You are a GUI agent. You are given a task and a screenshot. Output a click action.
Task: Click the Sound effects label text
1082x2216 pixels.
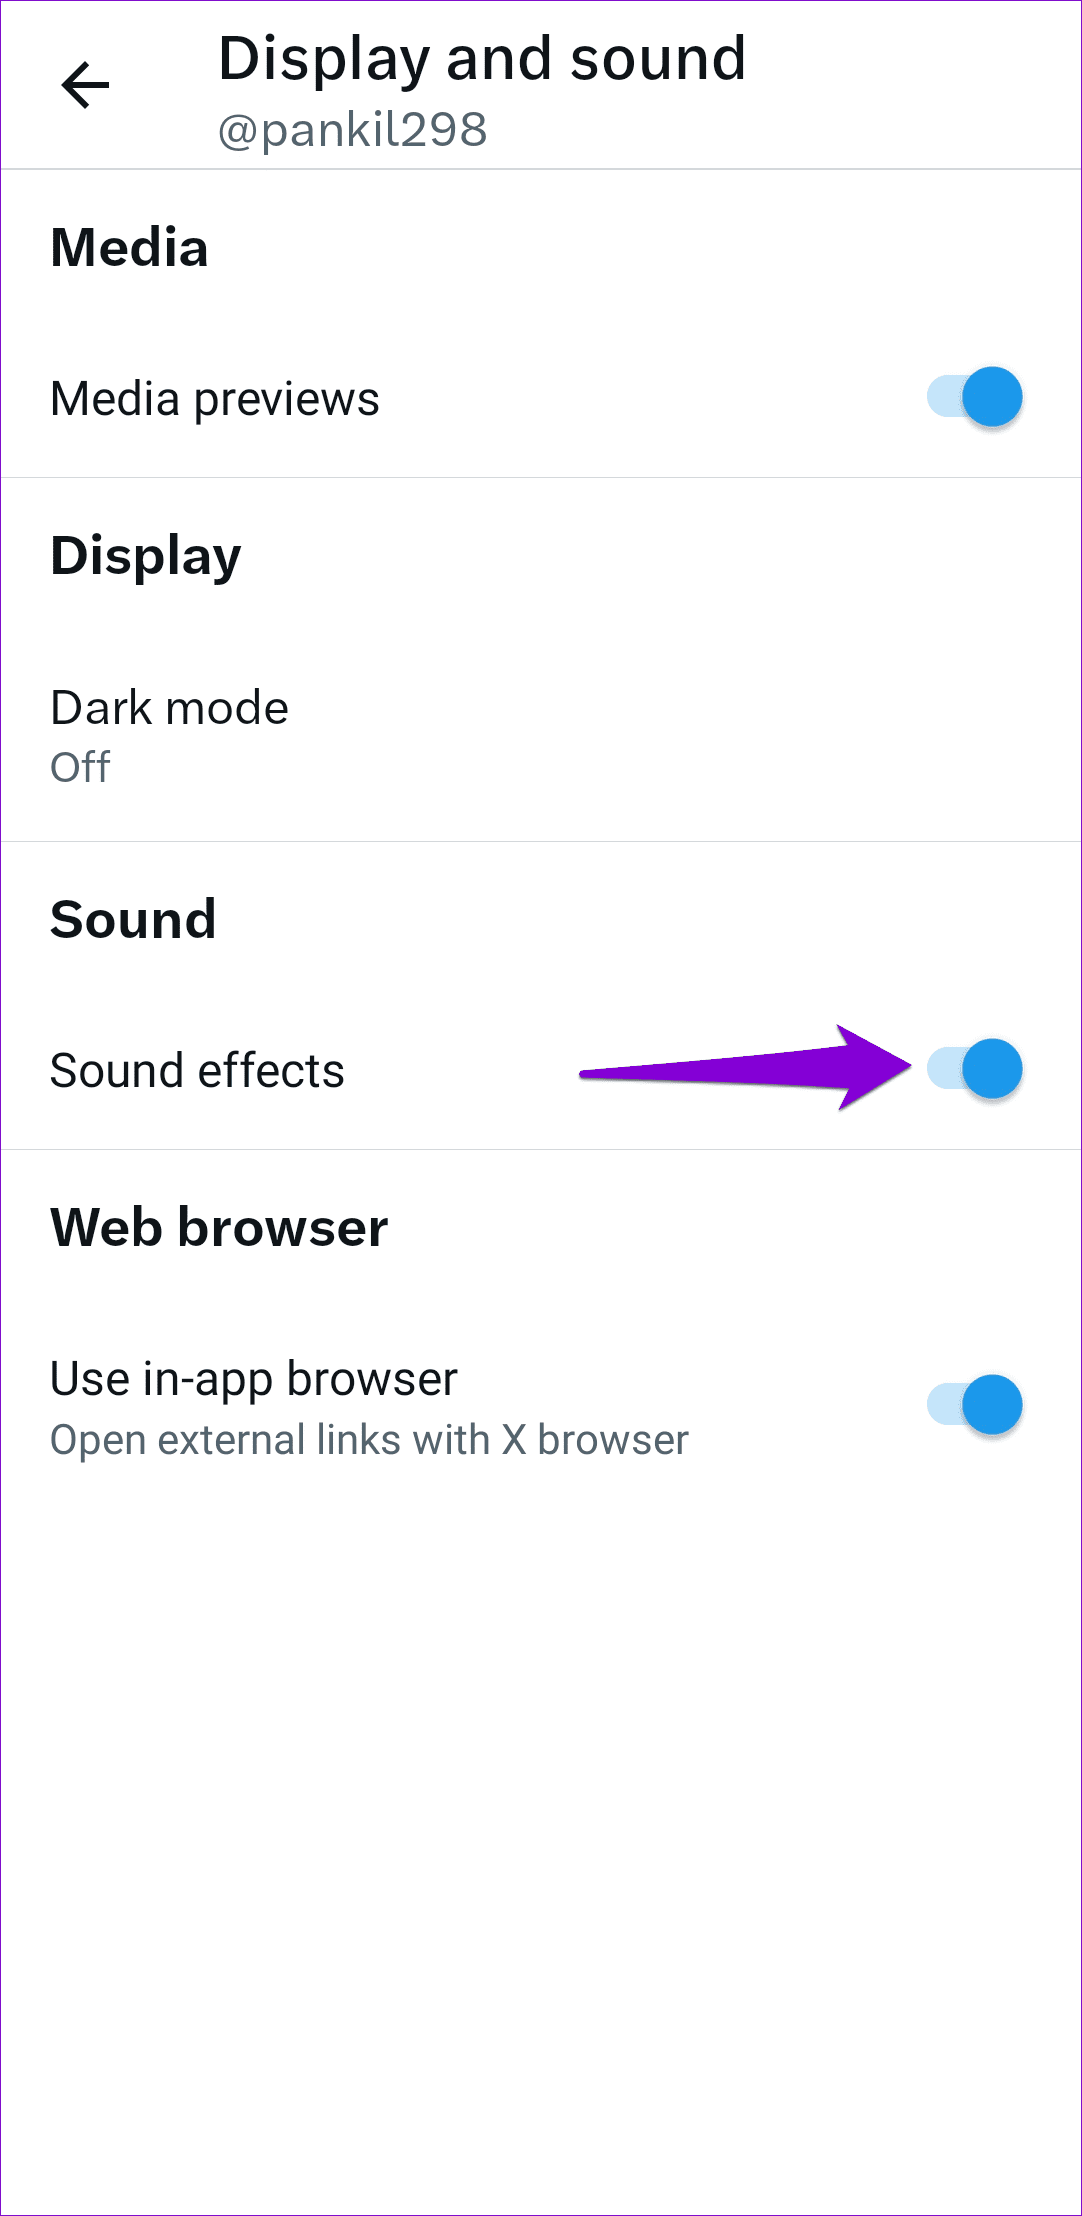[198, 1069]
